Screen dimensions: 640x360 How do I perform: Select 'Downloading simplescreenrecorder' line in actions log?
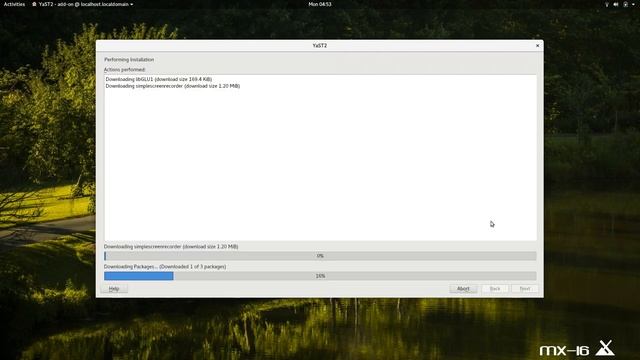click(173, 86)
